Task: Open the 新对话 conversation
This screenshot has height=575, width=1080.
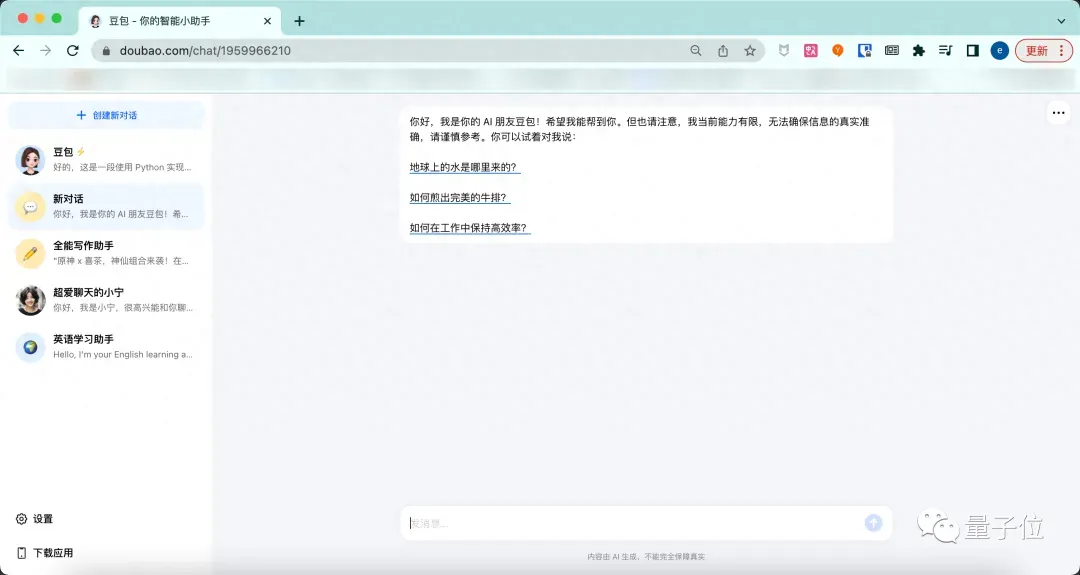Action: coord(106,207)
